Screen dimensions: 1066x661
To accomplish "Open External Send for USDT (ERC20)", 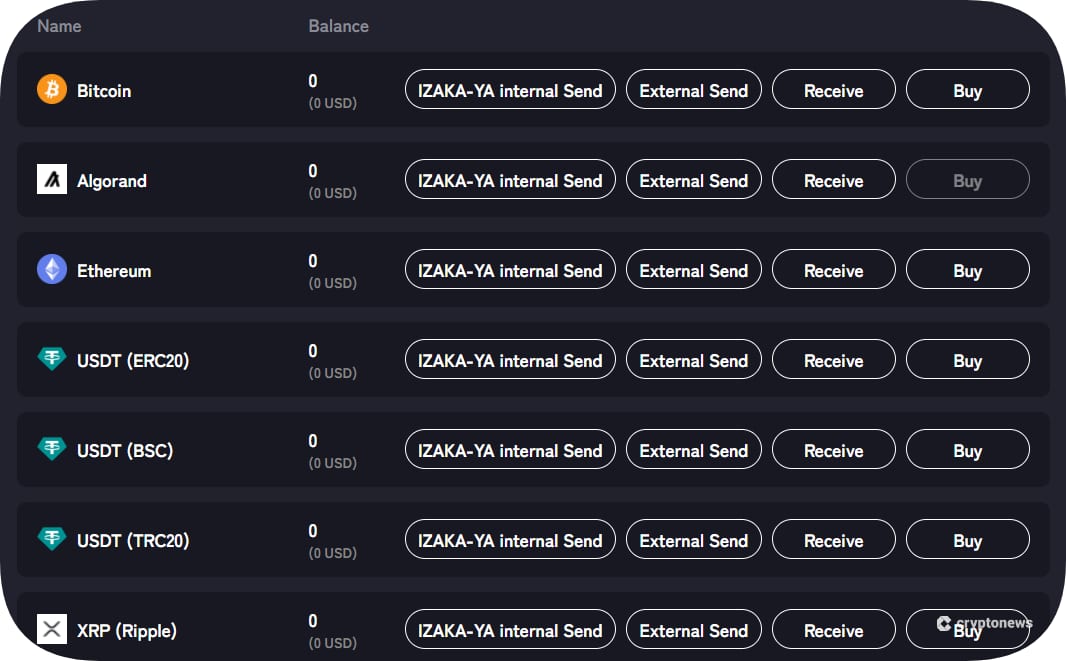I will [x=693, y=359].
